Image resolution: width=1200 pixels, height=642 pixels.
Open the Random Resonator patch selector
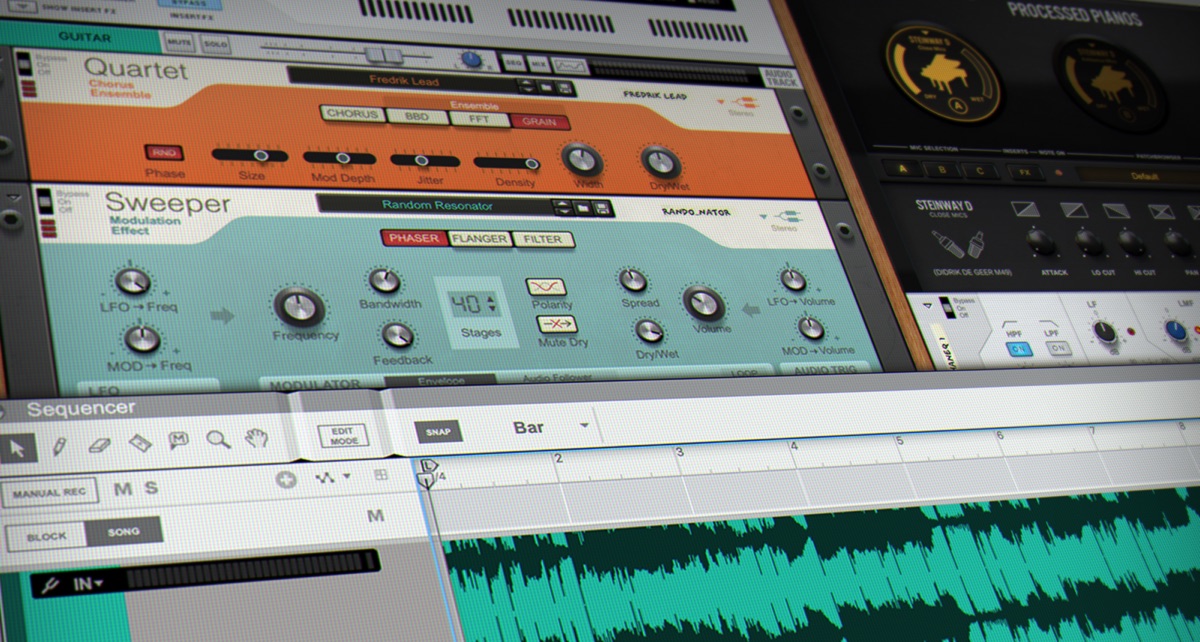coord(437,205)
